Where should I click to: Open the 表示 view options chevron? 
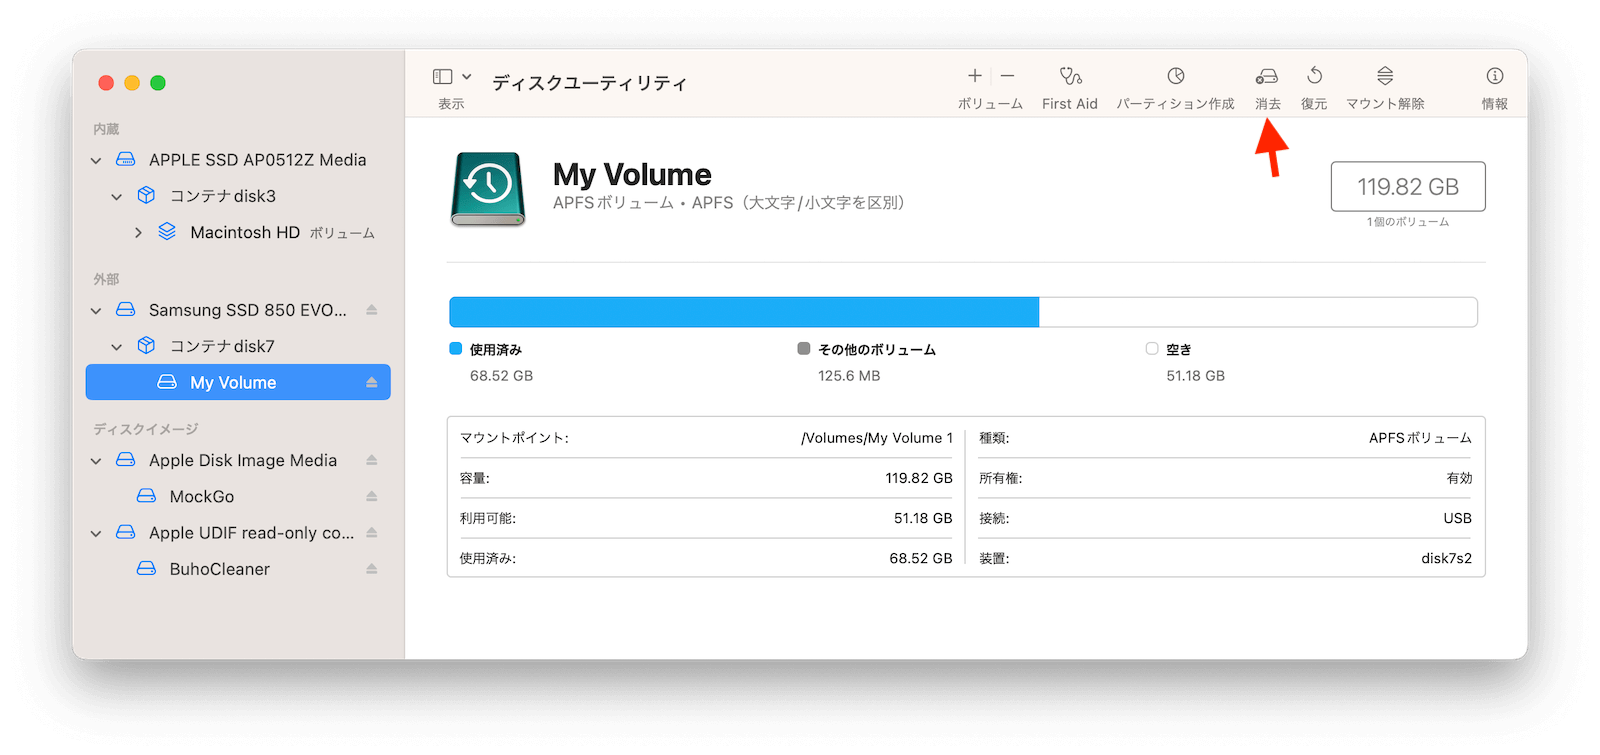click(x=467, y=77)
